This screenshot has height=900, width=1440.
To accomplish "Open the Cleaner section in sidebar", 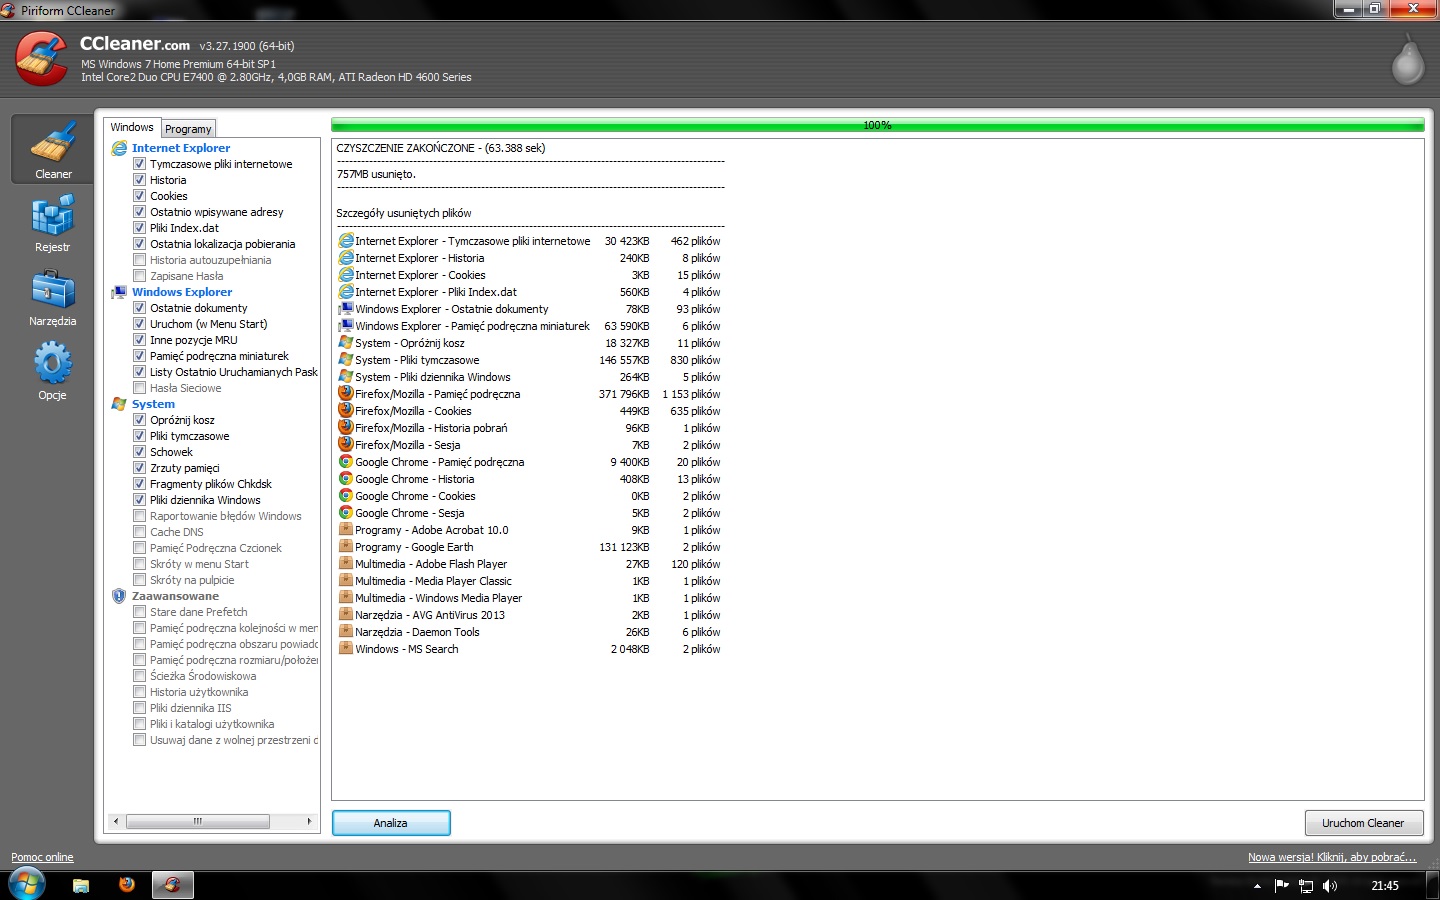I will (53, 149).
